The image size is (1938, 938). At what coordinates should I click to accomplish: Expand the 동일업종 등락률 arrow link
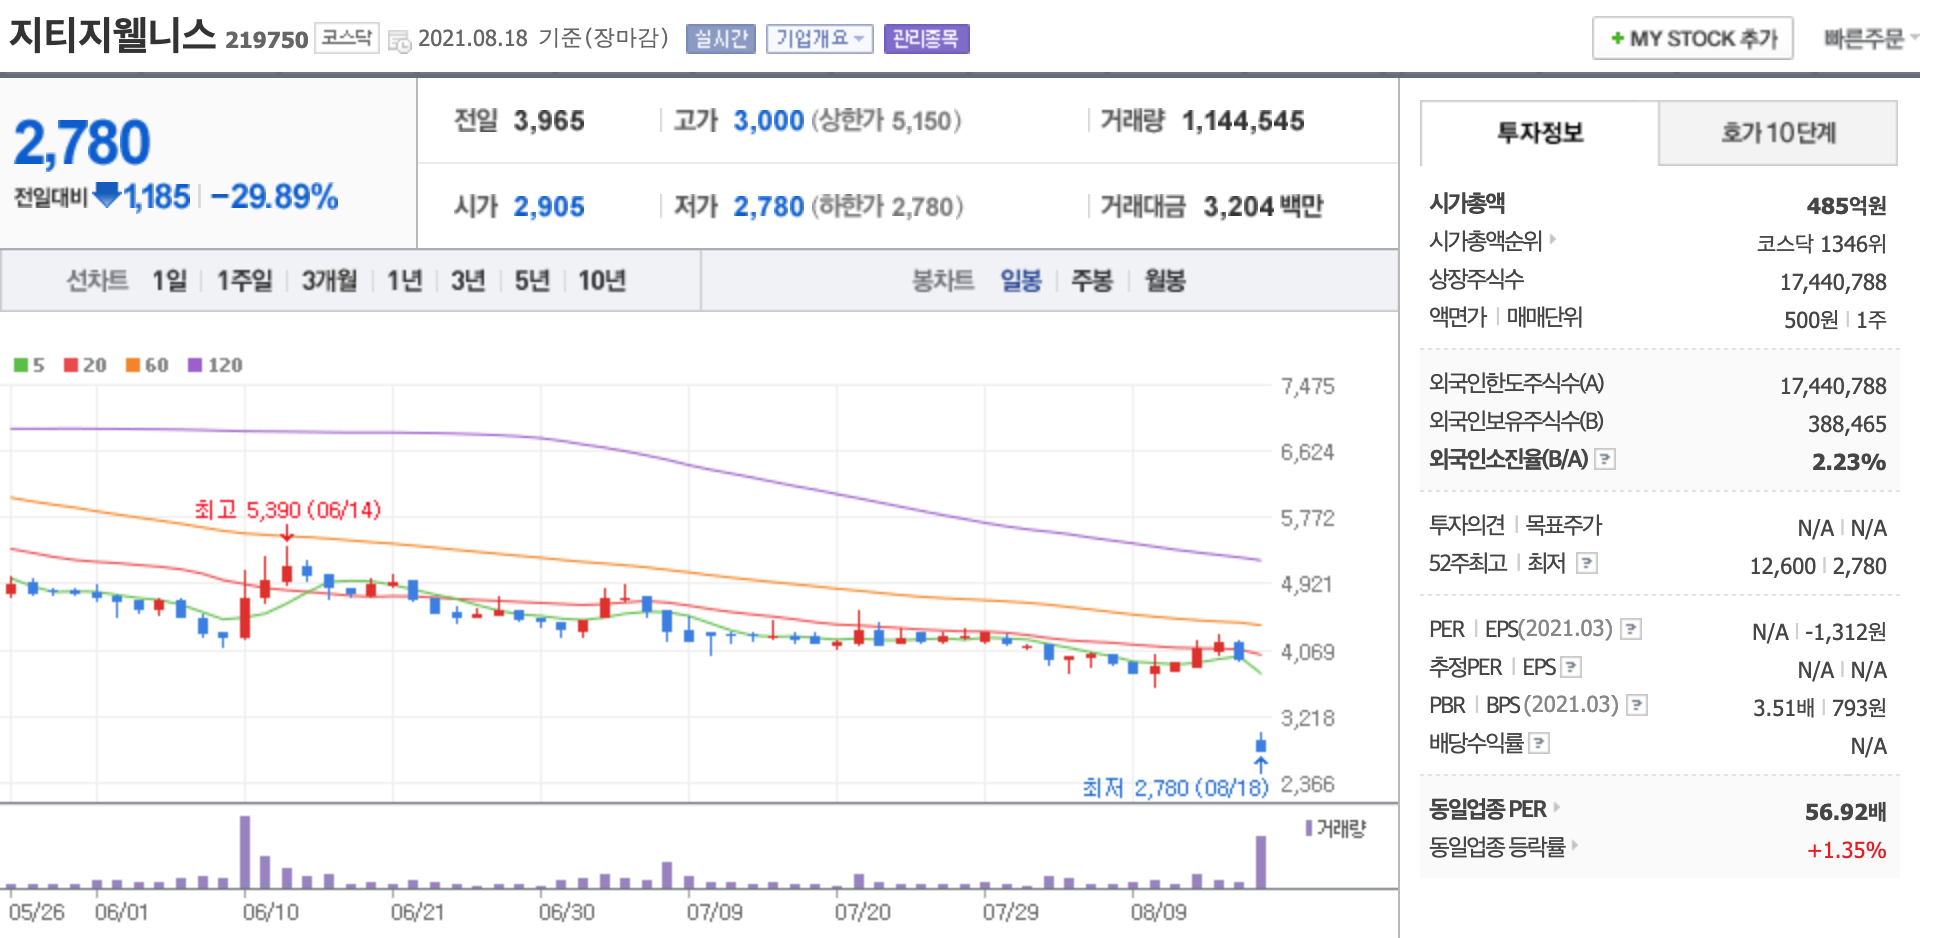click(x=1575, y=845)
